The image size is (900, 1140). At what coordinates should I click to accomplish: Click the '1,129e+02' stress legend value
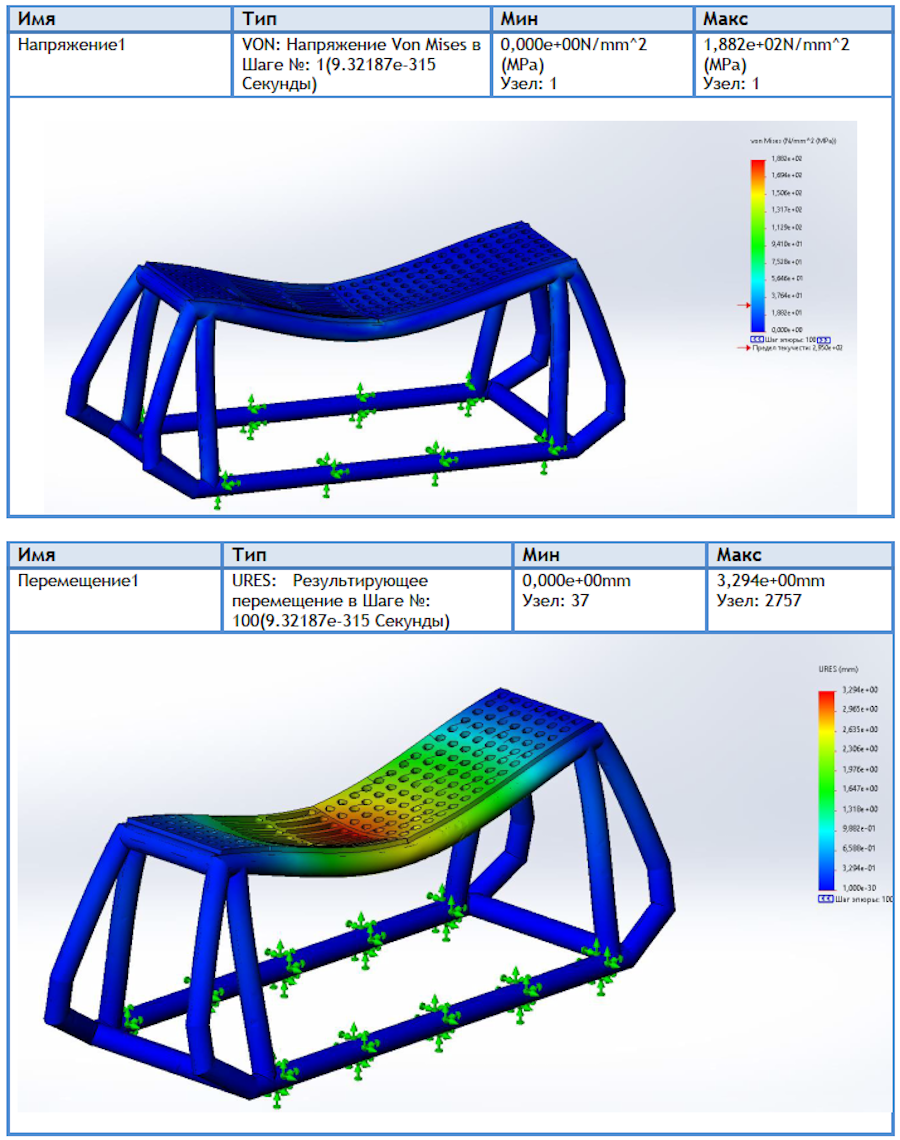coord(787,227)
